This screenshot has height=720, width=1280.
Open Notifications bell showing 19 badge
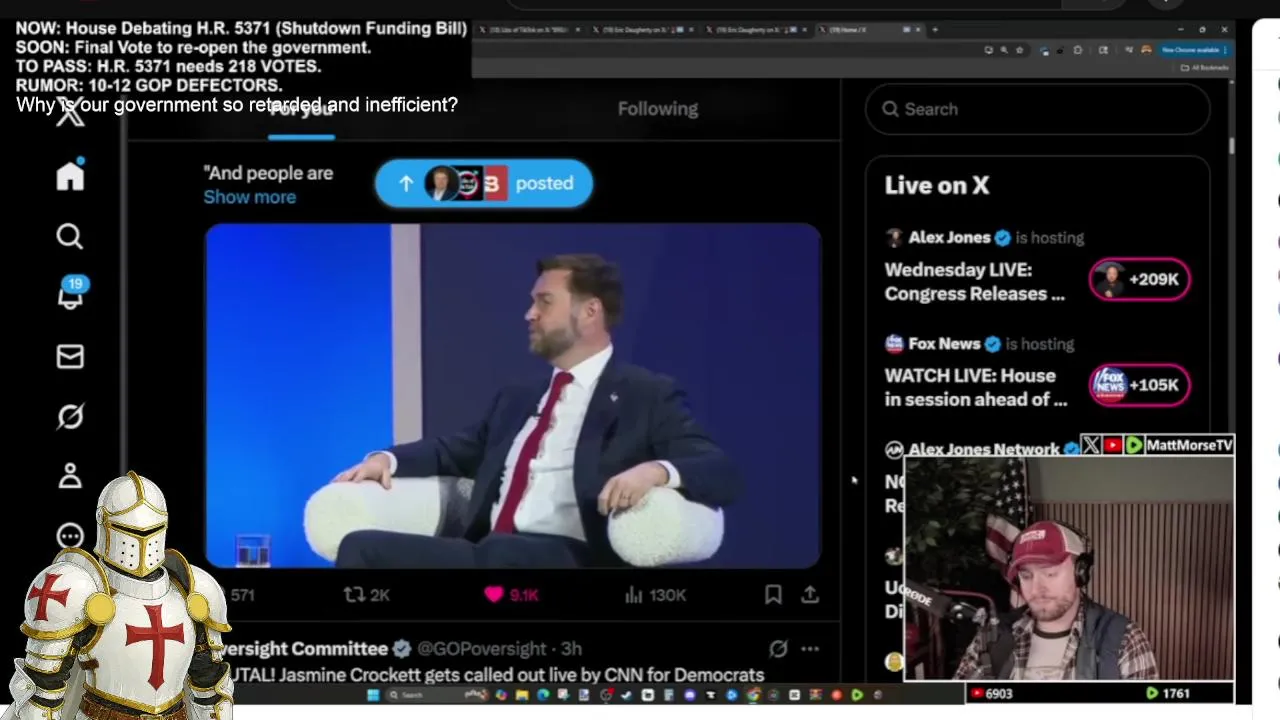(x=71, y=295)
